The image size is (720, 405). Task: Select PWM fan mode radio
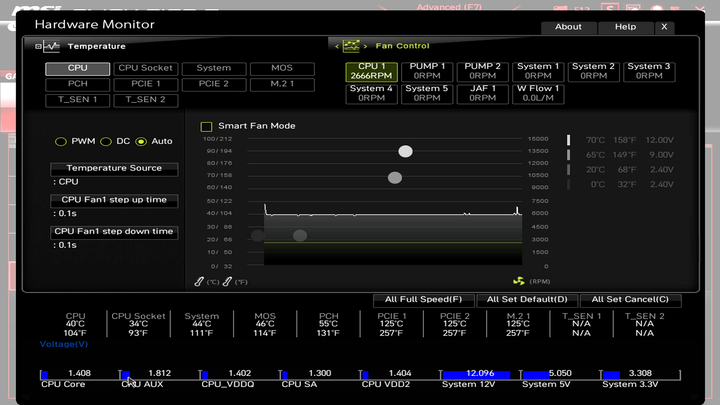(61, 141)
